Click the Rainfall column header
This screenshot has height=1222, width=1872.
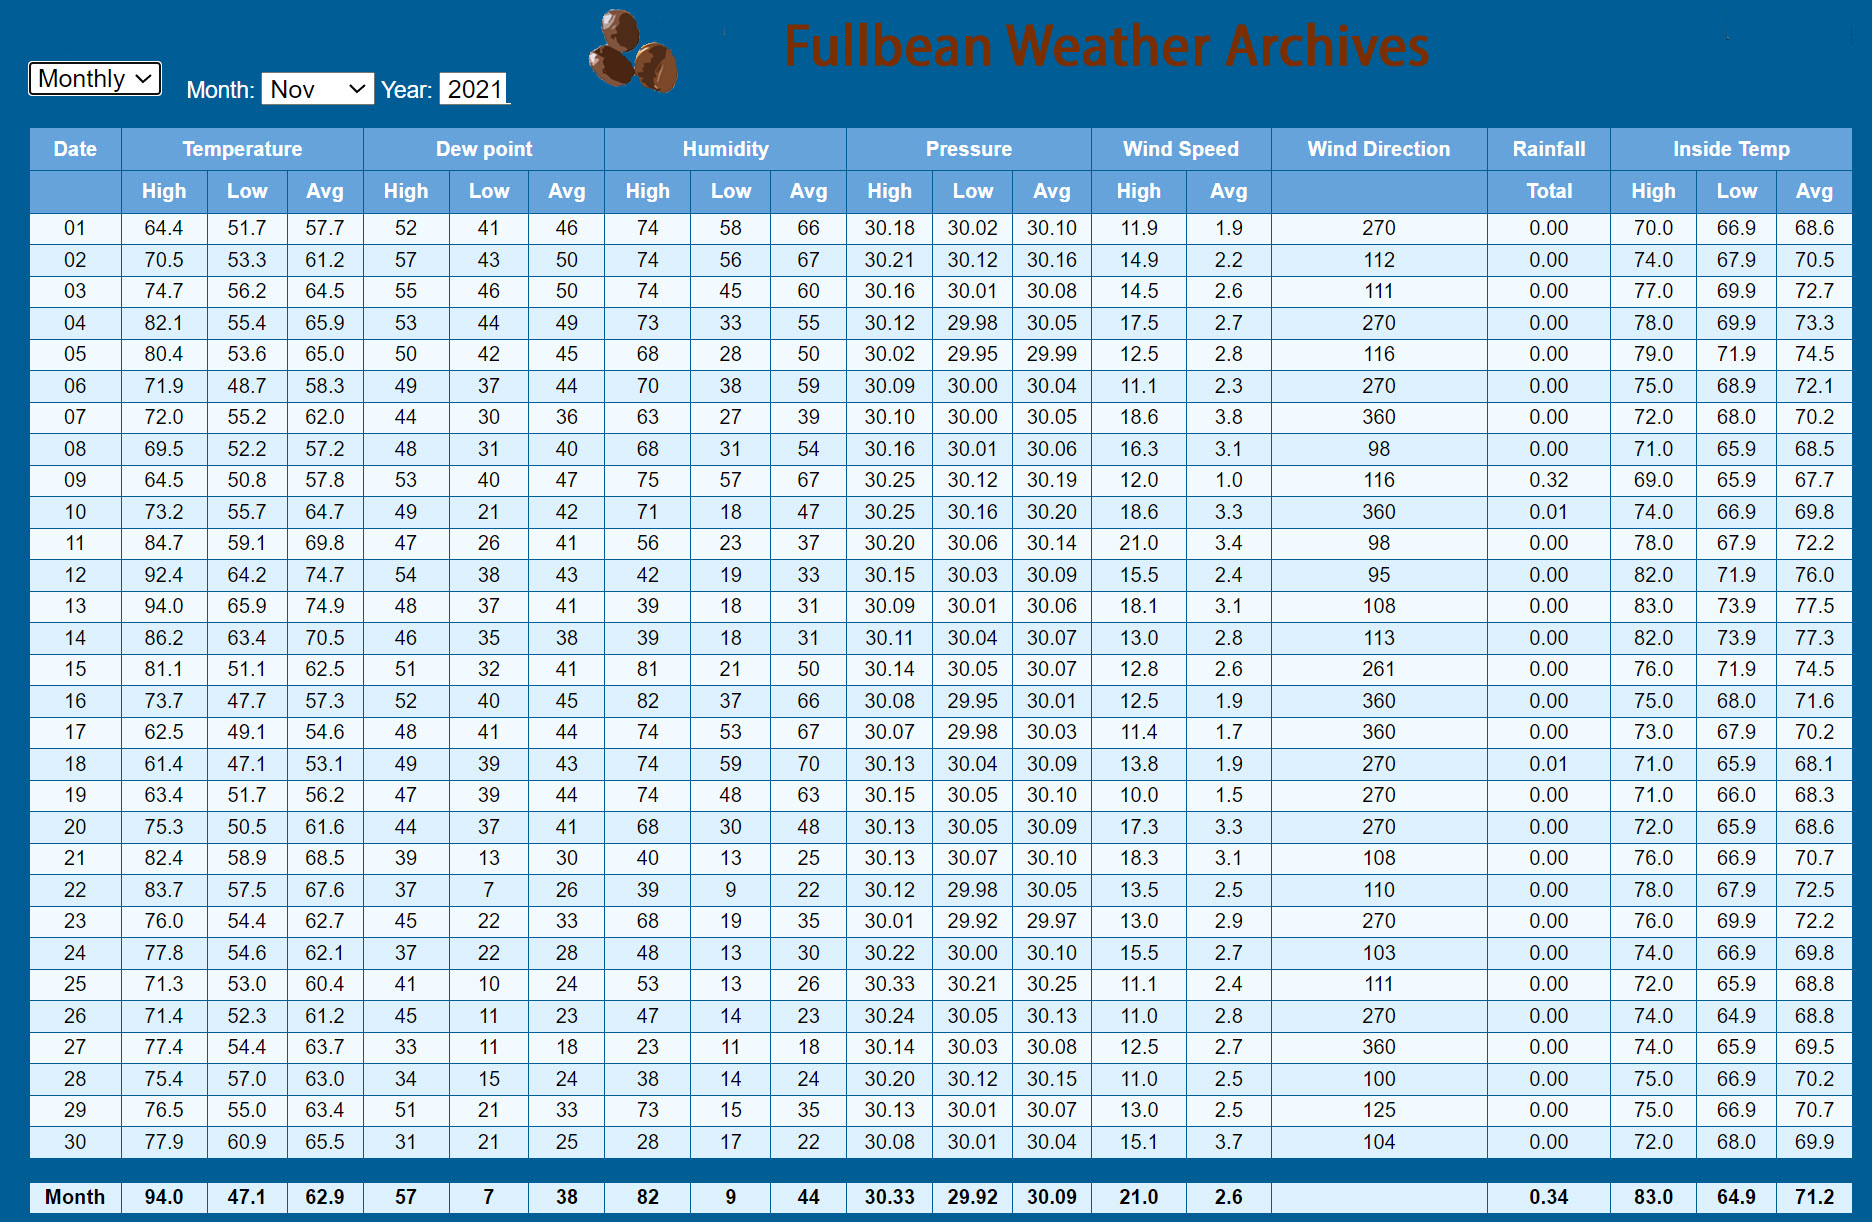[x=1548, y=149]
